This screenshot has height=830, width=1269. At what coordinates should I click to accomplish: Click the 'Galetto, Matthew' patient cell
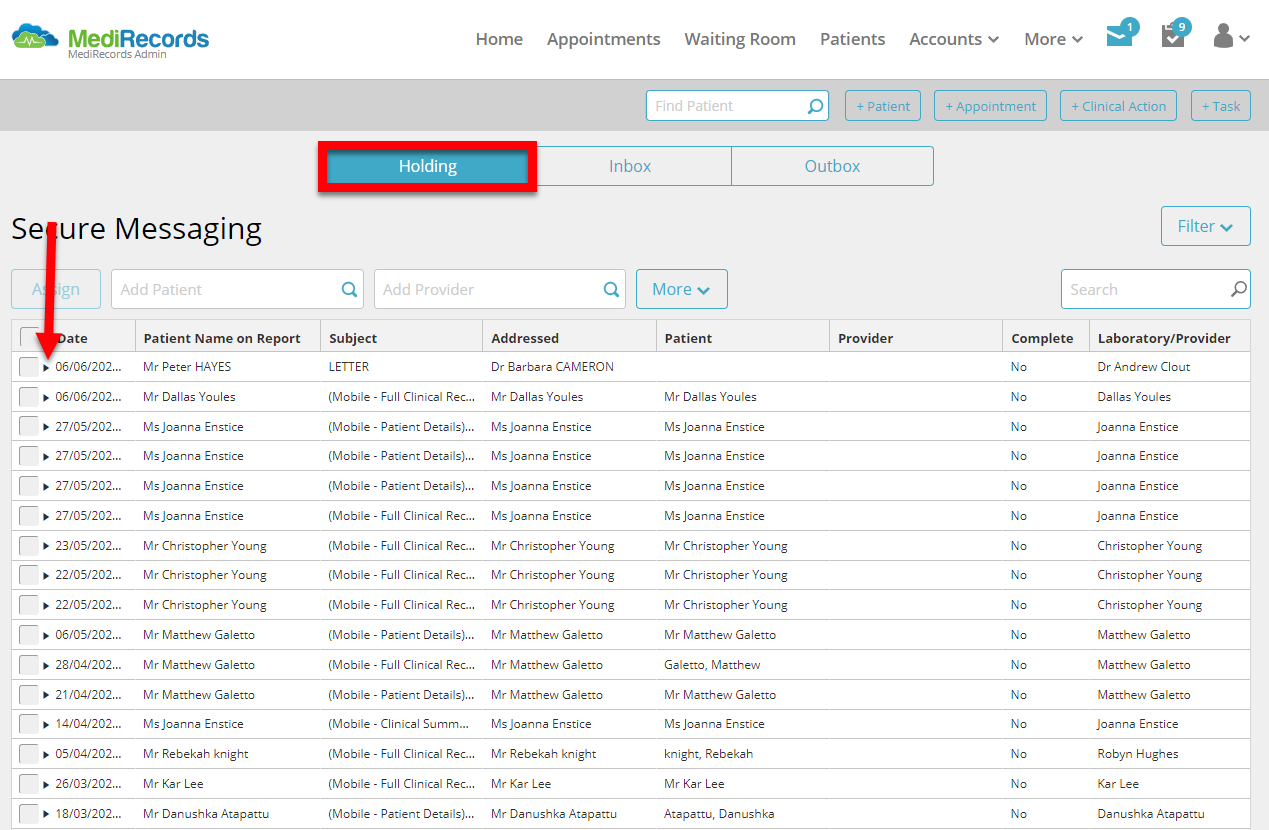pyautogui.click(x=712, y=665)
